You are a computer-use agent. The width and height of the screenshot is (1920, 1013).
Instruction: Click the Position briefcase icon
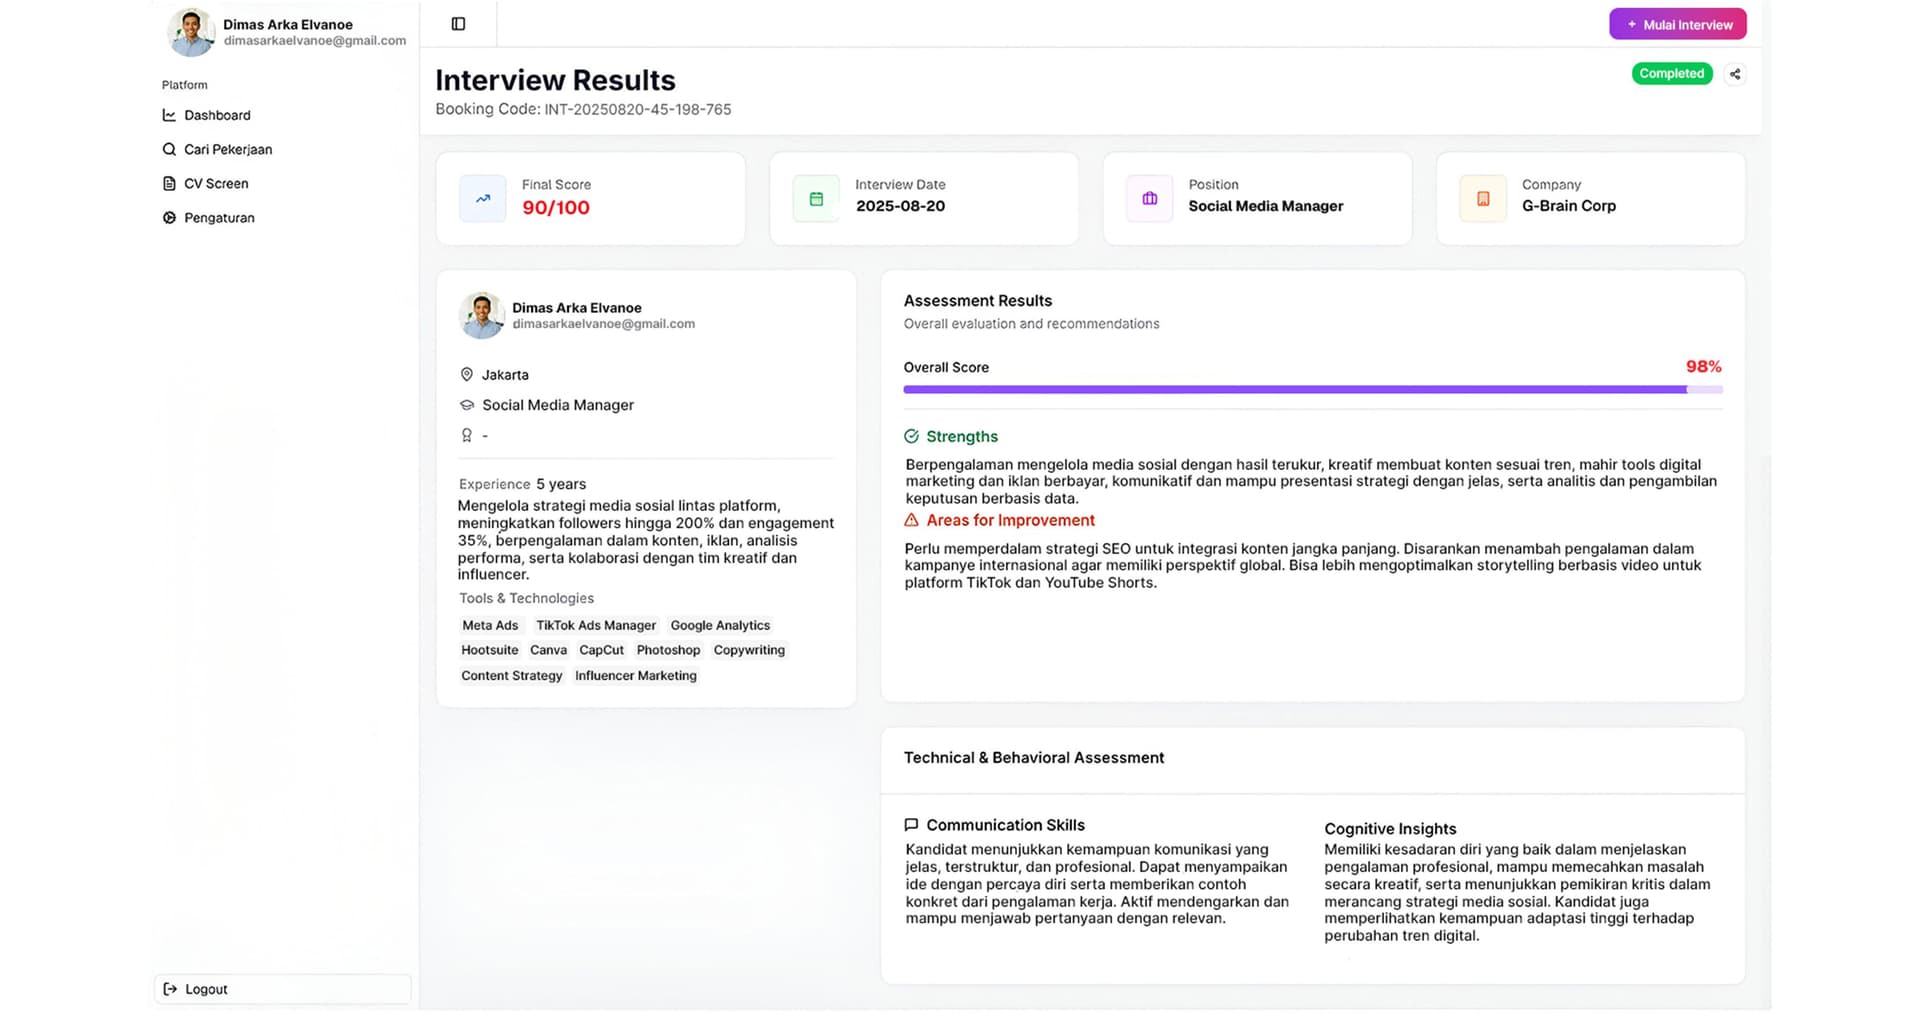click(x=1149, y=199)
